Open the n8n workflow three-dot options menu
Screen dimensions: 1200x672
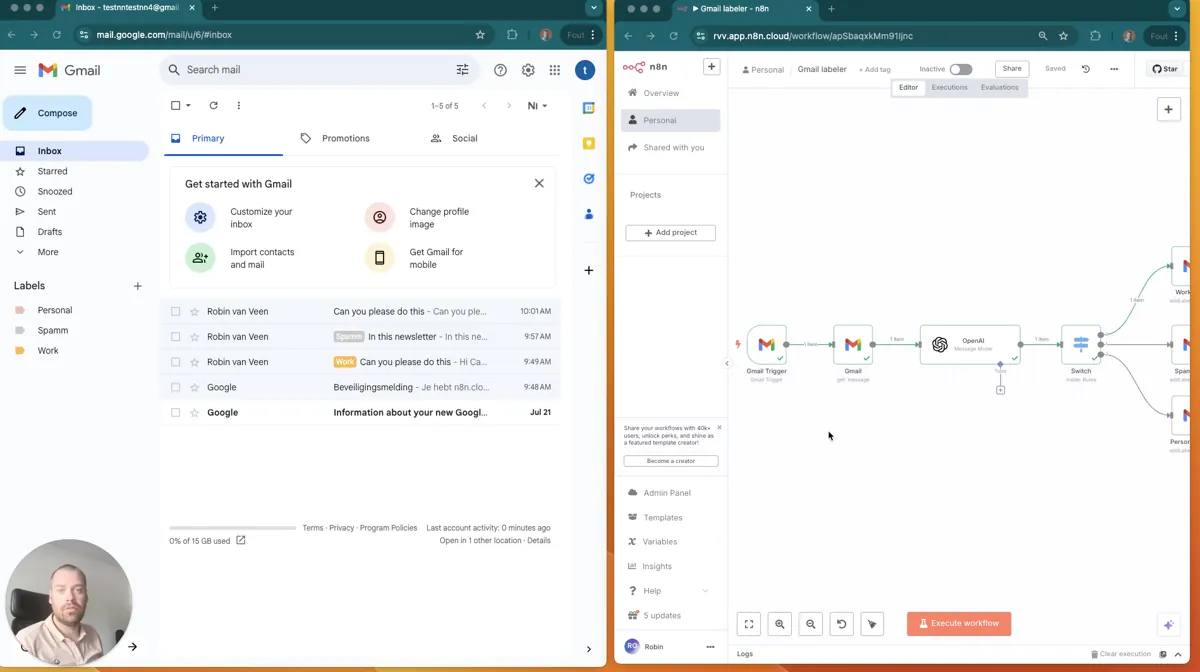pyautogui.click(x=1114, y=69)
